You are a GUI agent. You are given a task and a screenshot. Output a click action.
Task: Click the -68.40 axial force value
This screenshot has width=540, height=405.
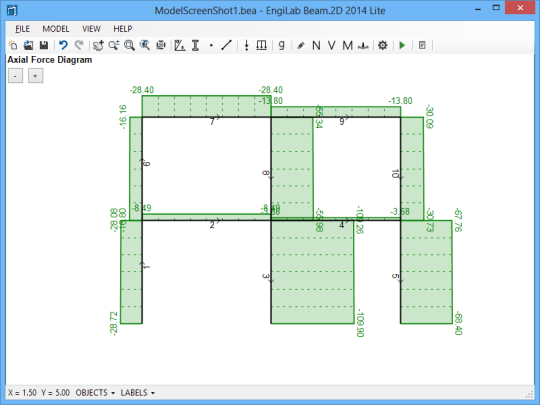[458, 323]
